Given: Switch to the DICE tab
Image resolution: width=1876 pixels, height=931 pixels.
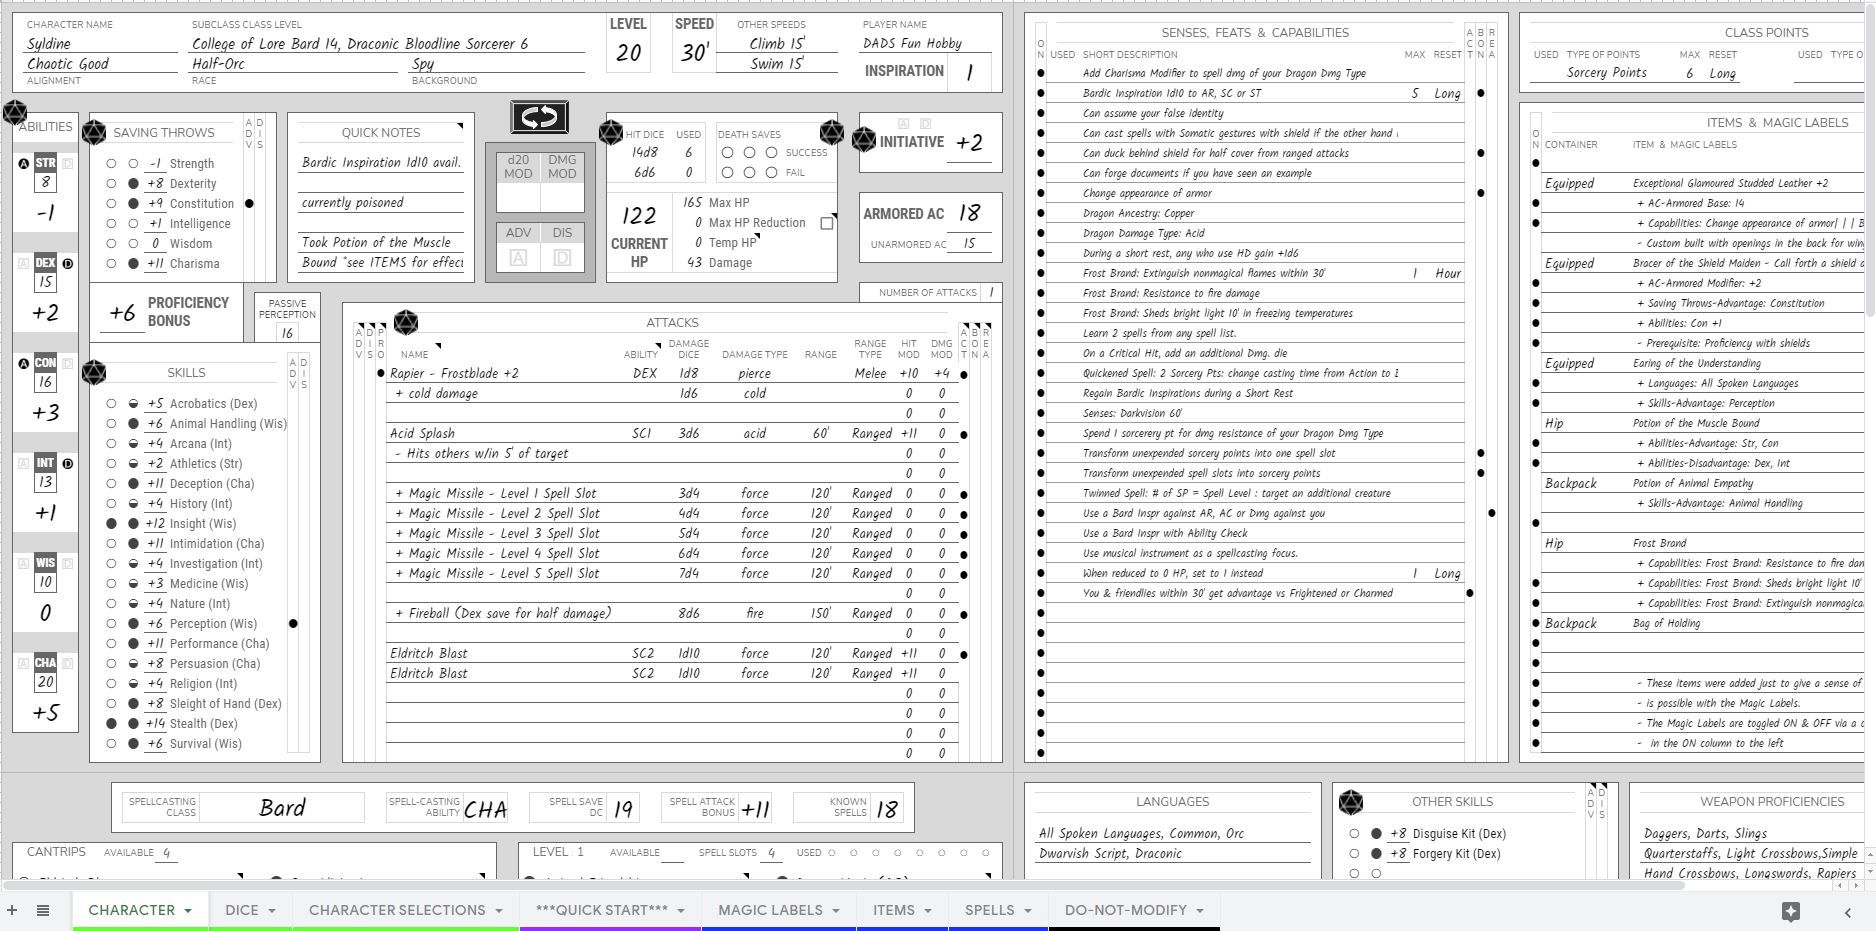Looking at the screenshot, I should [x=240, y=910].
